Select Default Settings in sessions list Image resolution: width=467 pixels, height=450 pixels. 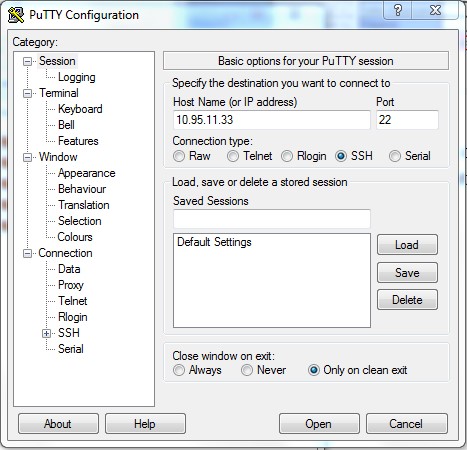coord(214,242)
